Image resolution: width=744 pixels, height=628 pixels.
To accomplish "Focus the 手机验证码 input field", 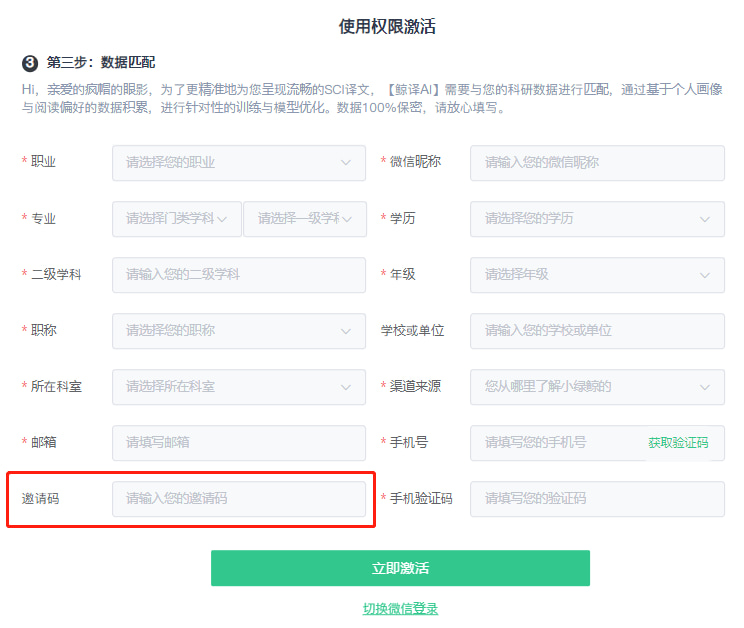I will (x=597, y=499).
